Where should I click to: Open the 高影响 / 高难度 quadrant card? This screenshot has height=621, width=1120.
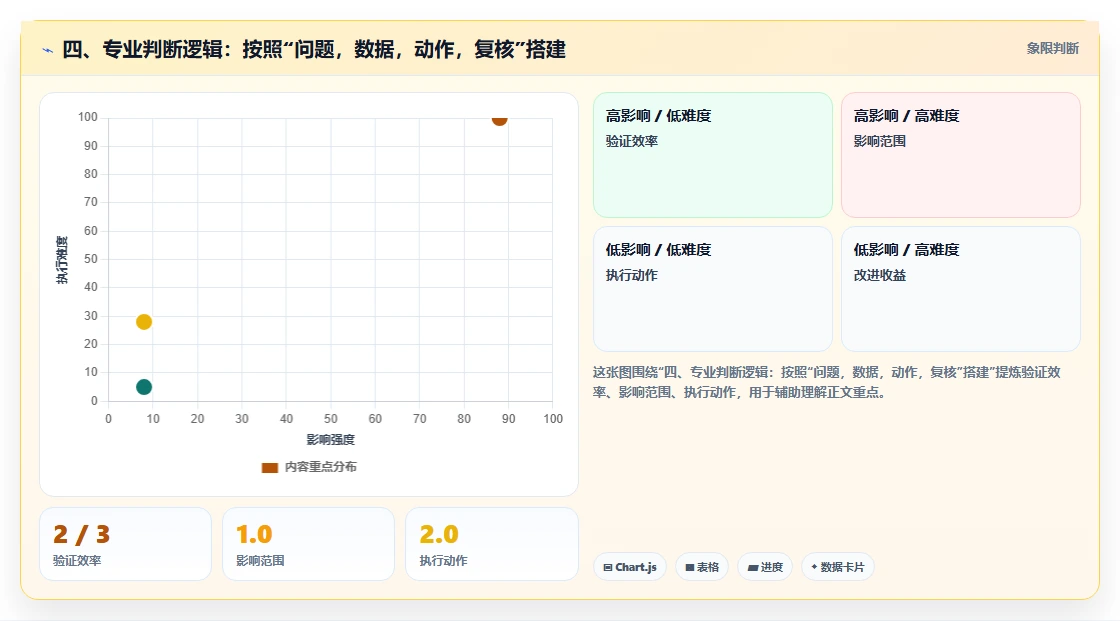(x=961, y=155)
